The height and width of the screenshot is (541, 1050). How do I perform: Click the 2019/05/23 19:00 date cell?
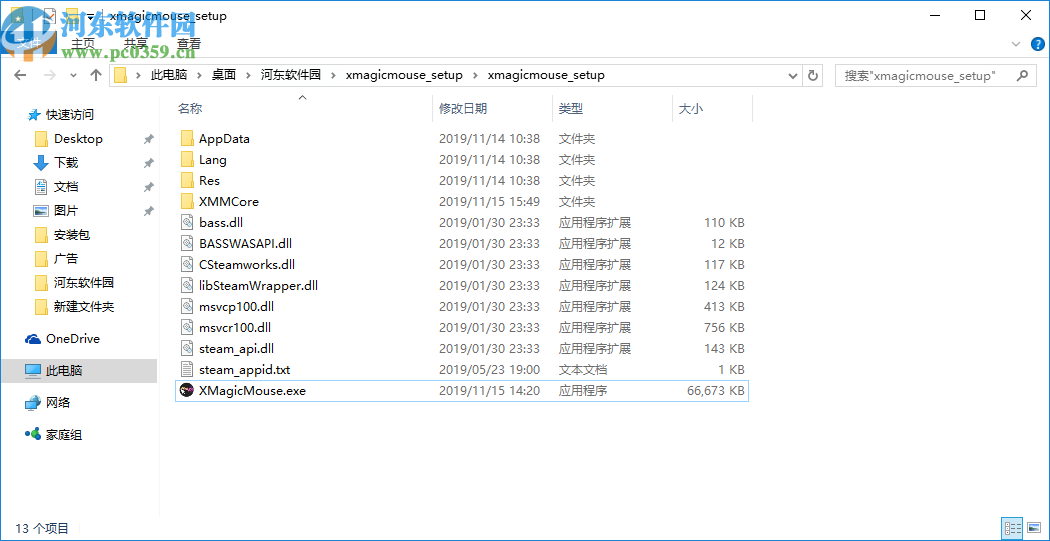490,370
